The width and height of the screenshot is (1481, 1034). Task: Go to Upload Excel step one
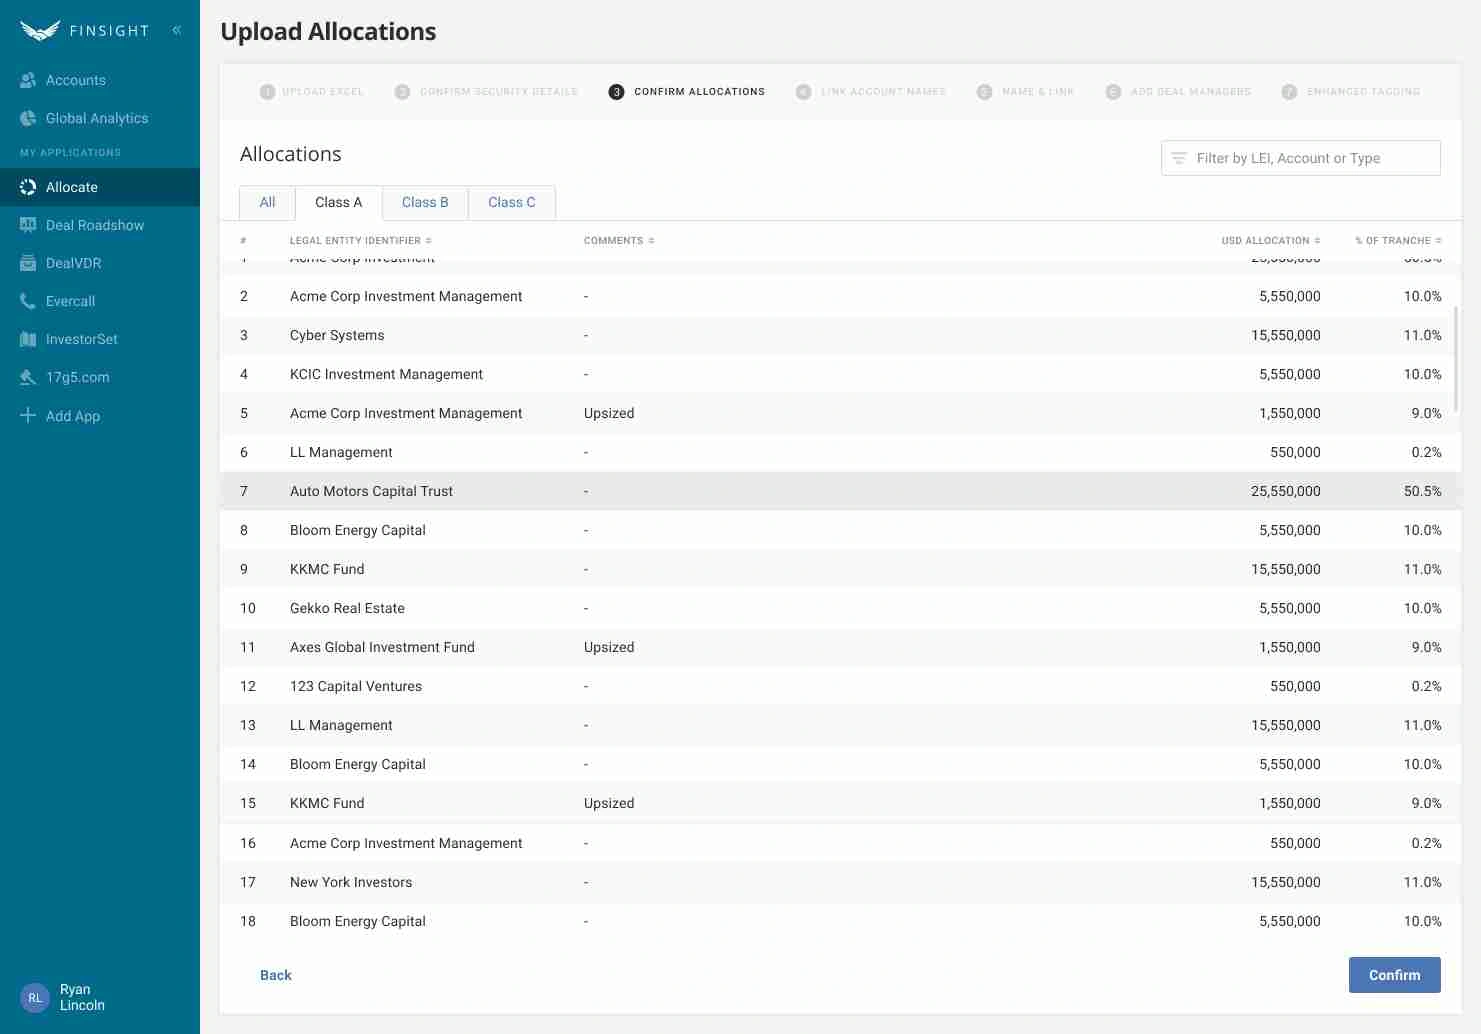[312, 91]
